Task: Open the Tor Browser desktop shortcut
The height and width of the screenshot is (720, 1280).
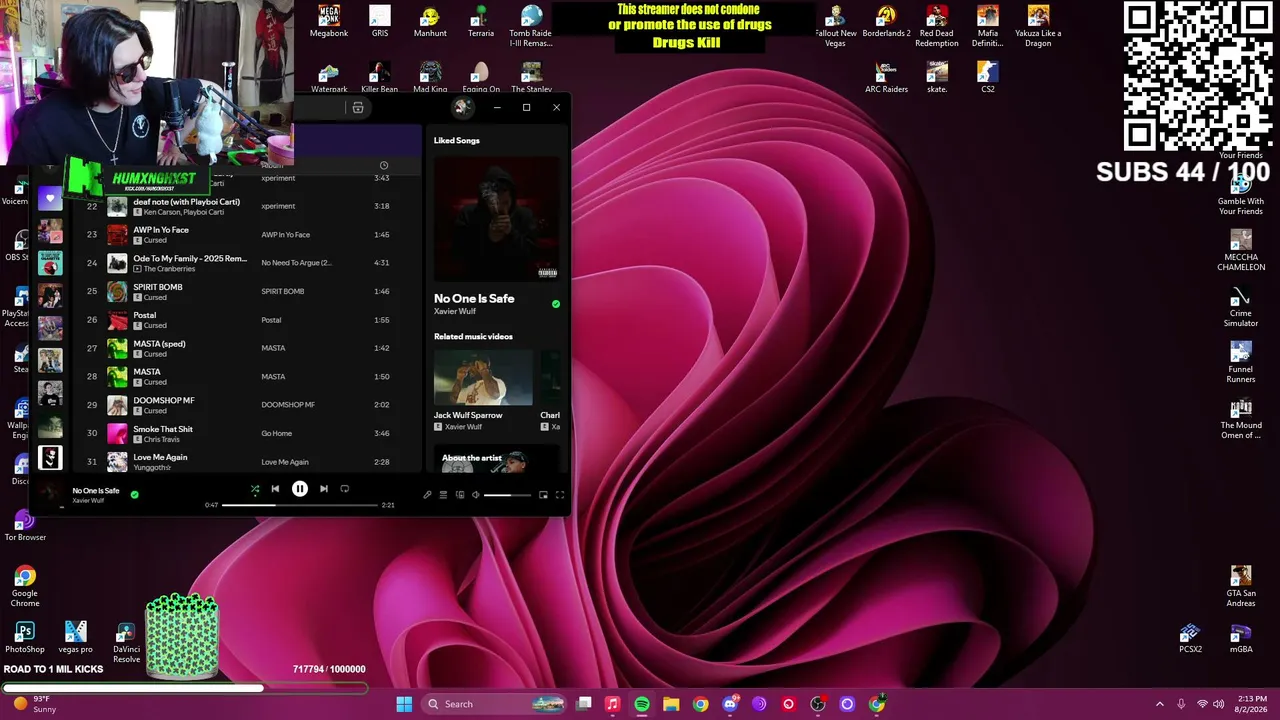Action: coord(25,526)
